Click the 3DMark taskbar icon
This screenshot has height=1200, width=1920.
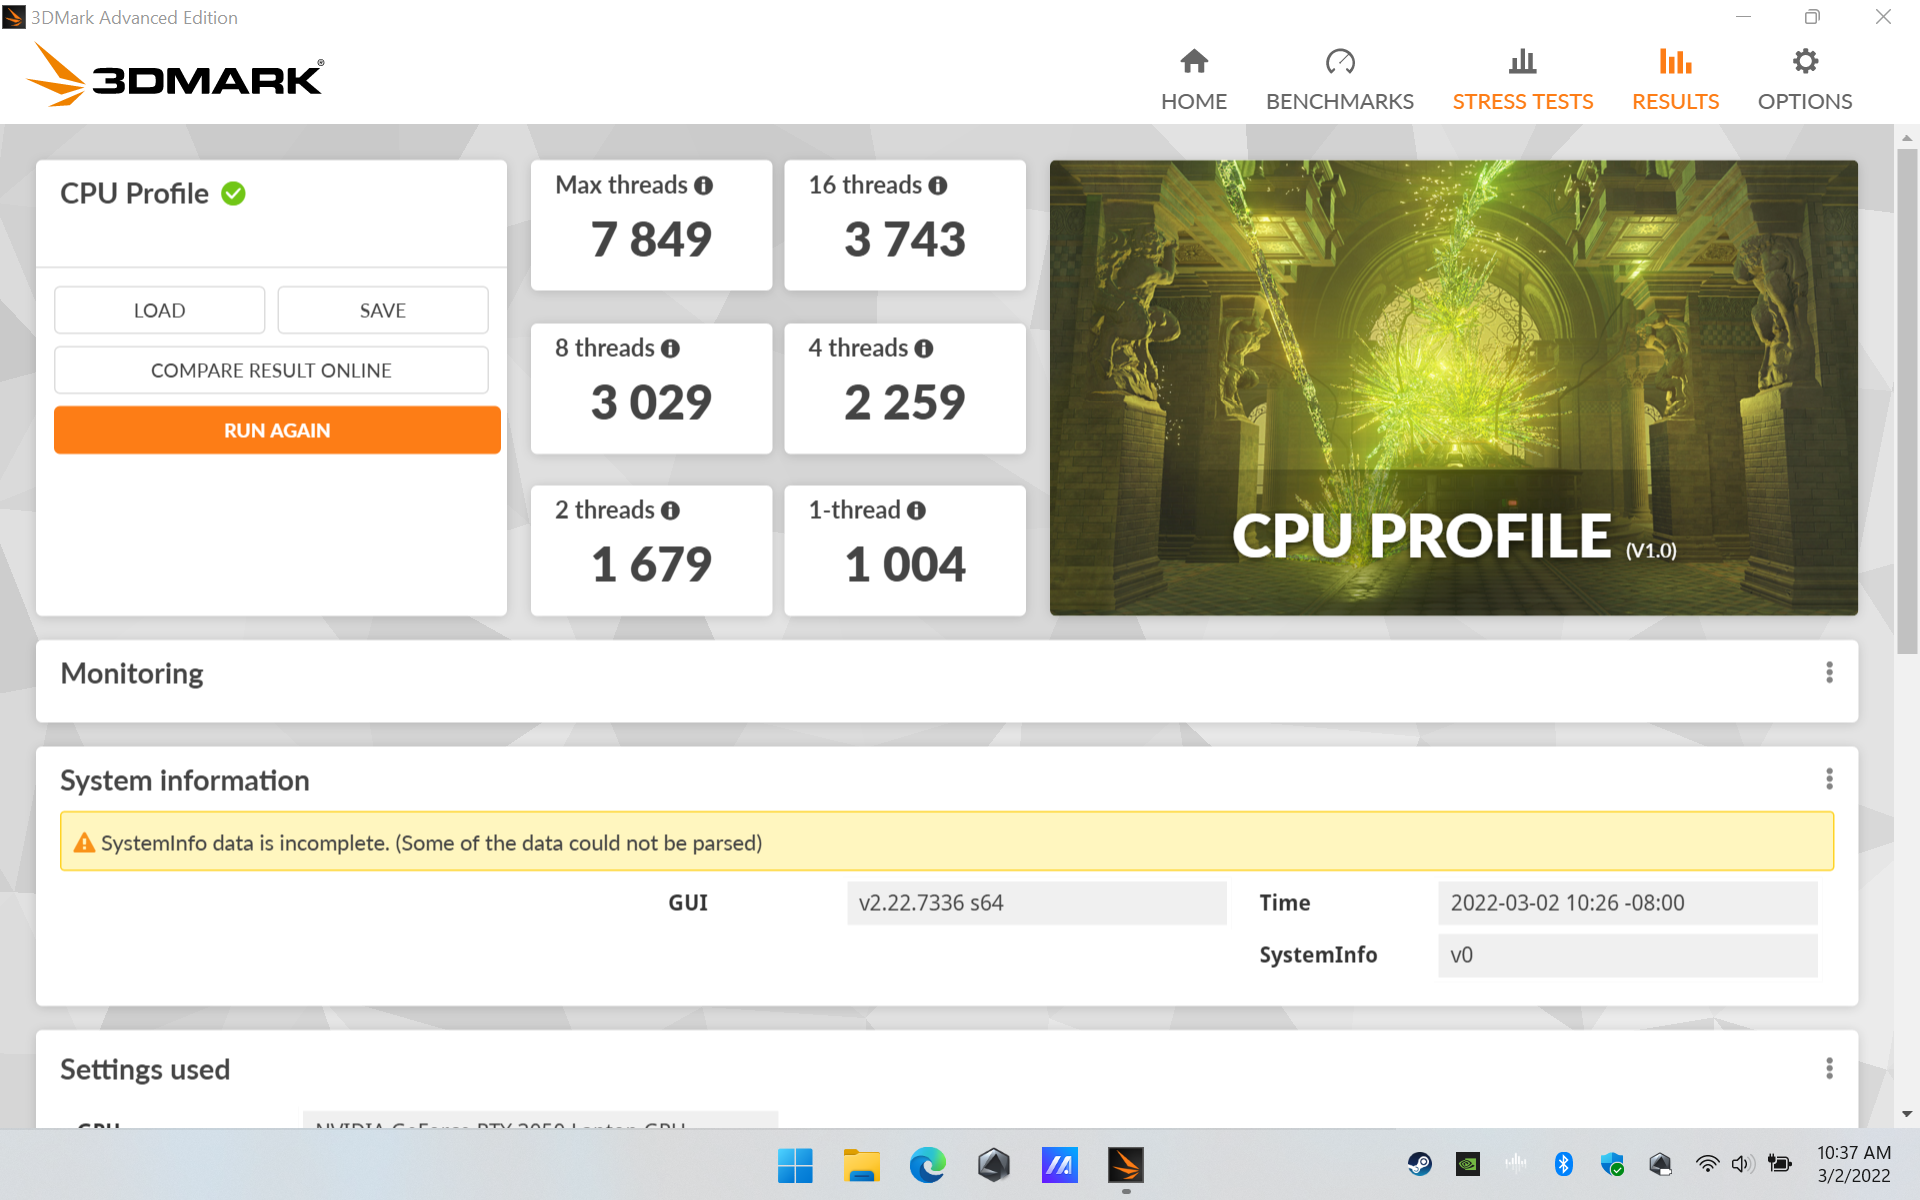(1125, 1165)
